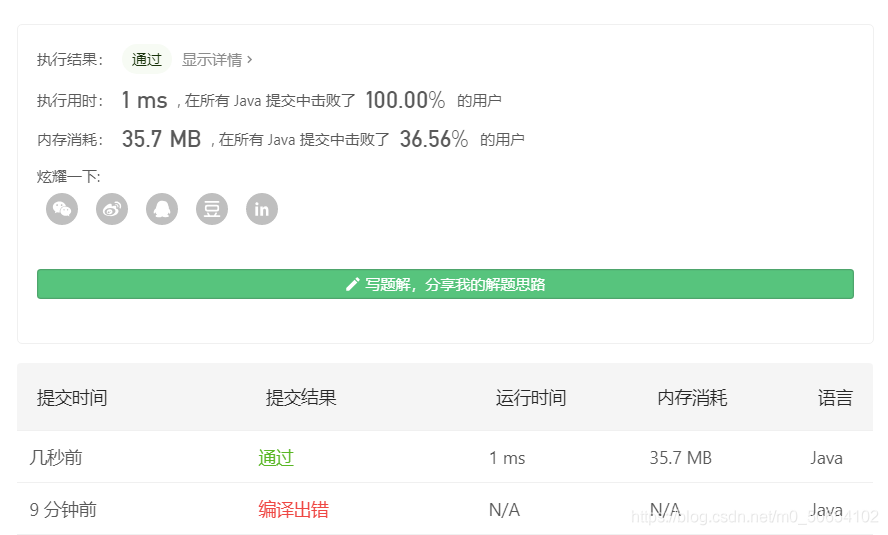This screenshot has width=888, height=535.
Task: Click the 内存消耗 column header
Action: [x=692, y=397]
